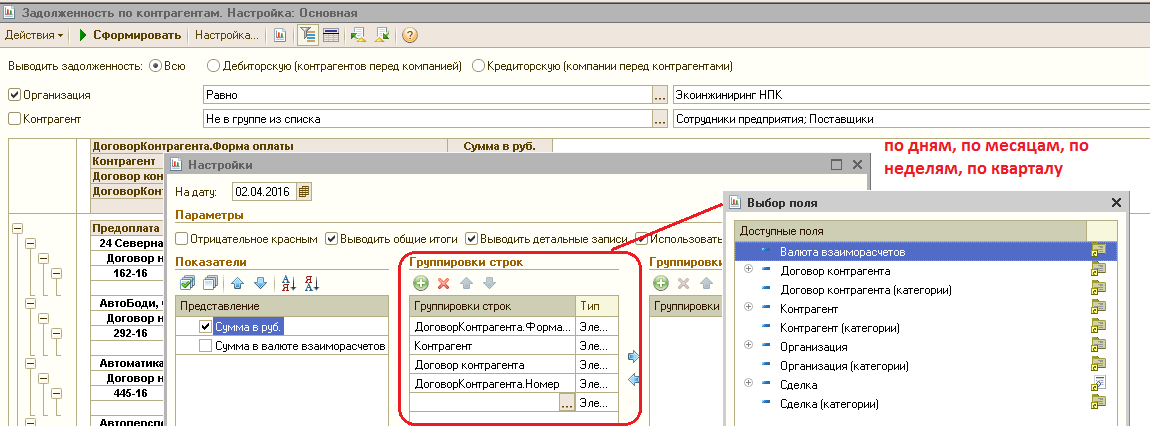
Task: Open the date picker calendar icon
Action: (305, 191)
